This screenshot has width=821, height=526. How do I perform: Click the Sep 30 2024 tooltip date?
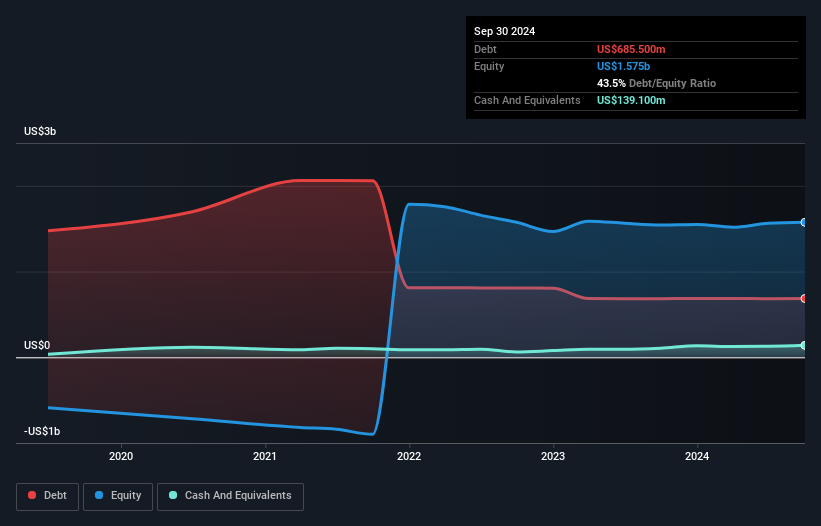504,31
